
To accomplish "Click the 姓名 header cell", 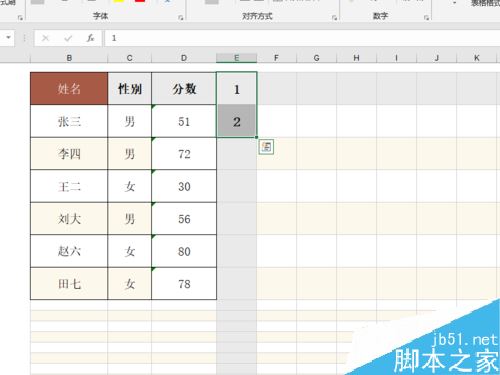I will point(69,89).
